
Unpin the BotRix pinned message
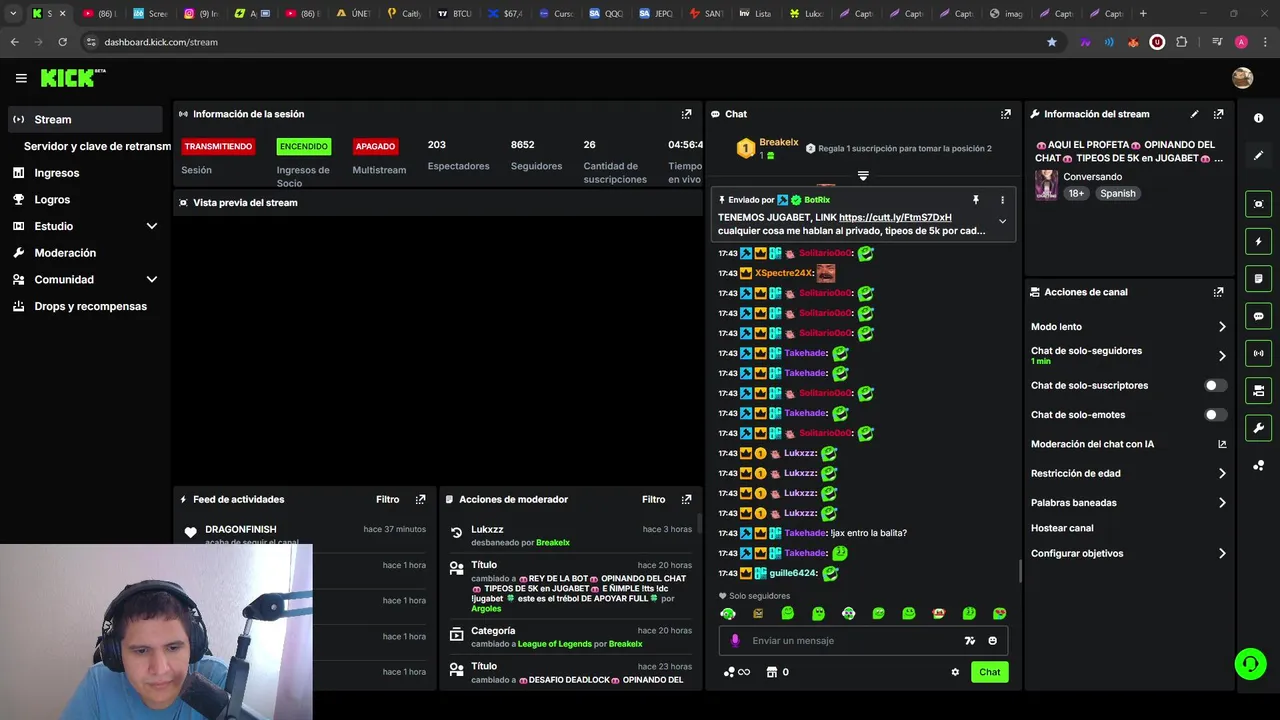click(975, 200)
